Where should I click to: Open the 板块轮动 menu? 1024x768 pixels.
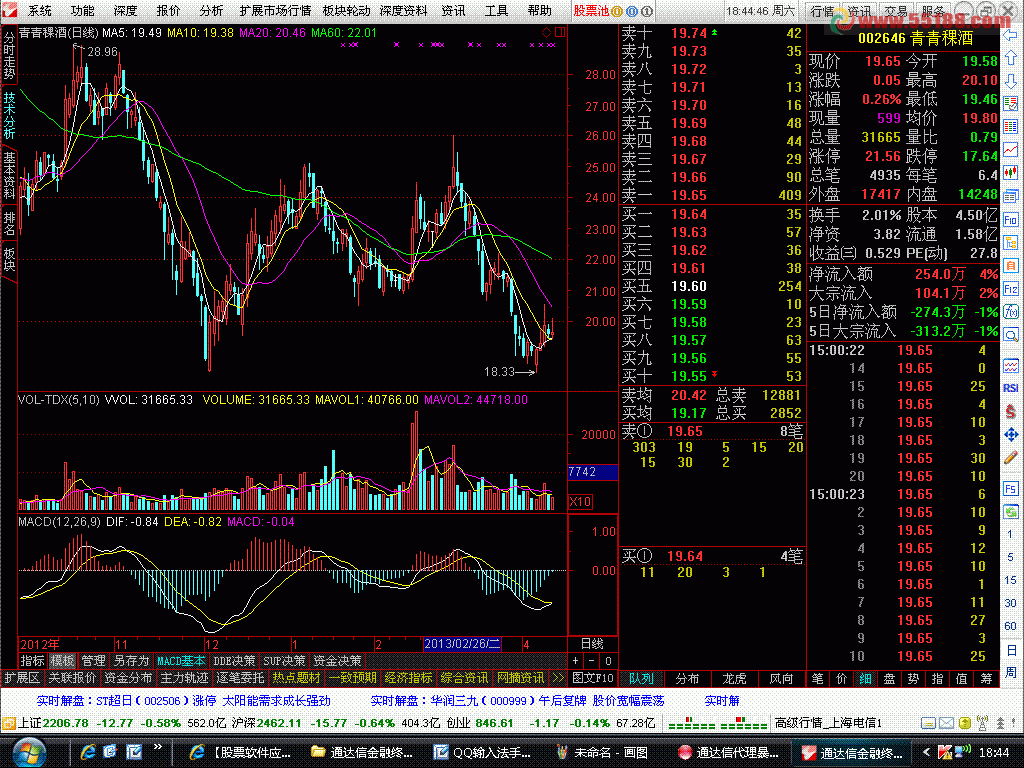[346, 10]
